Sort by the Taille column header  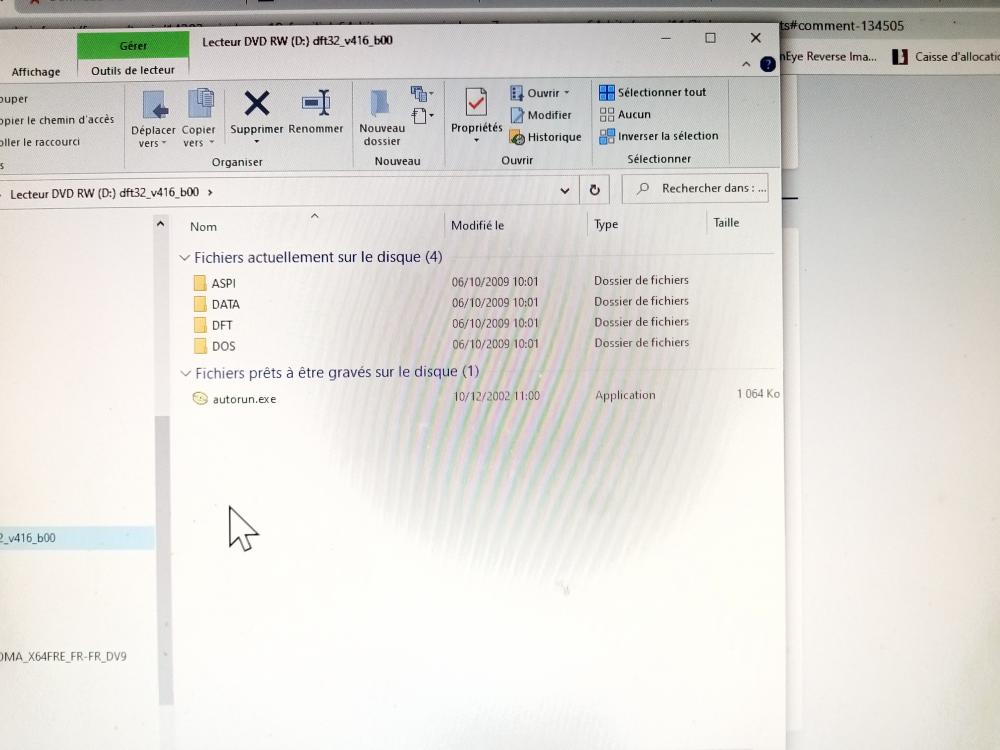pos(726,223)
